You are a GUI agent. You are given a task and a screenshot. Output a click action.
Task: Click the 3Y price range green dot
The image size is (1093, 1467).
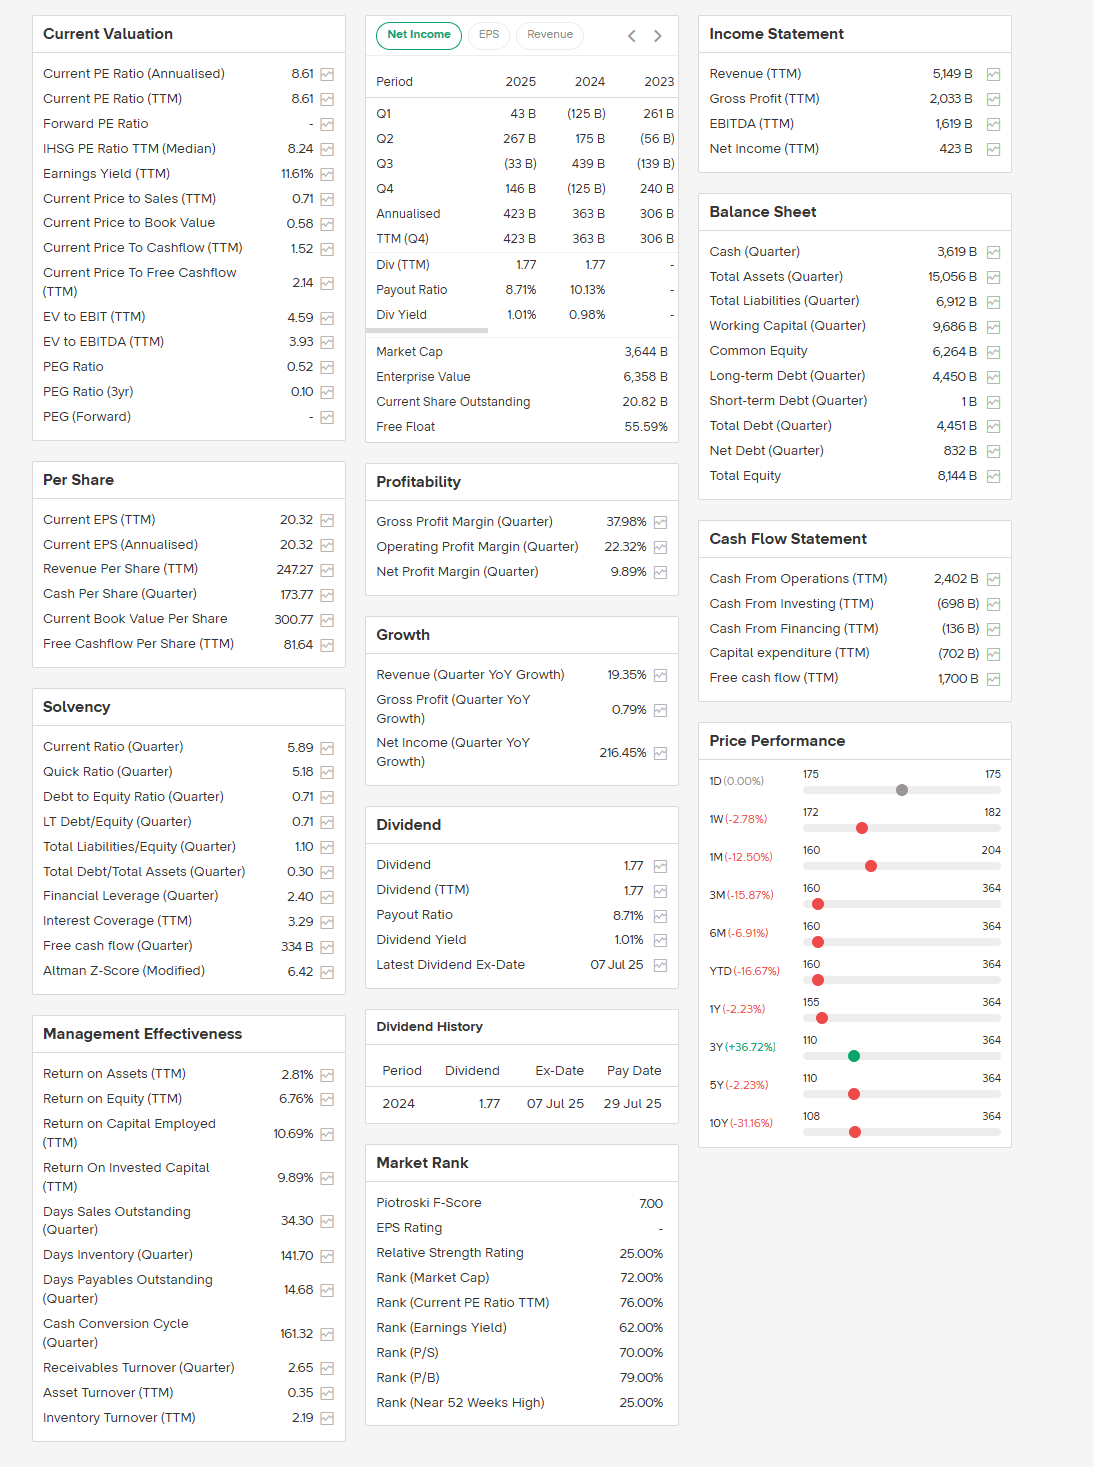pos(853,1056)
